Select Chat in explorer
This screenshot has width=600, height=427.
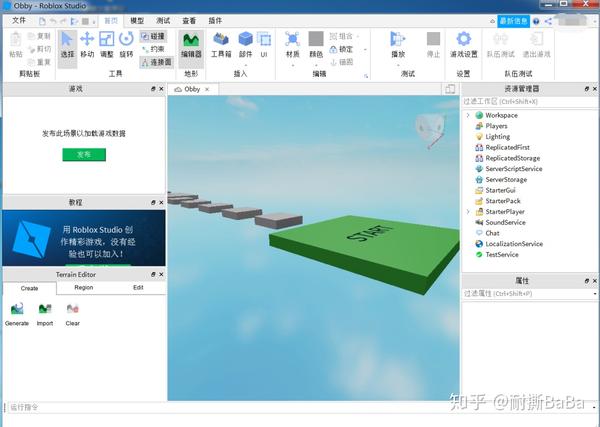point(492,233)
